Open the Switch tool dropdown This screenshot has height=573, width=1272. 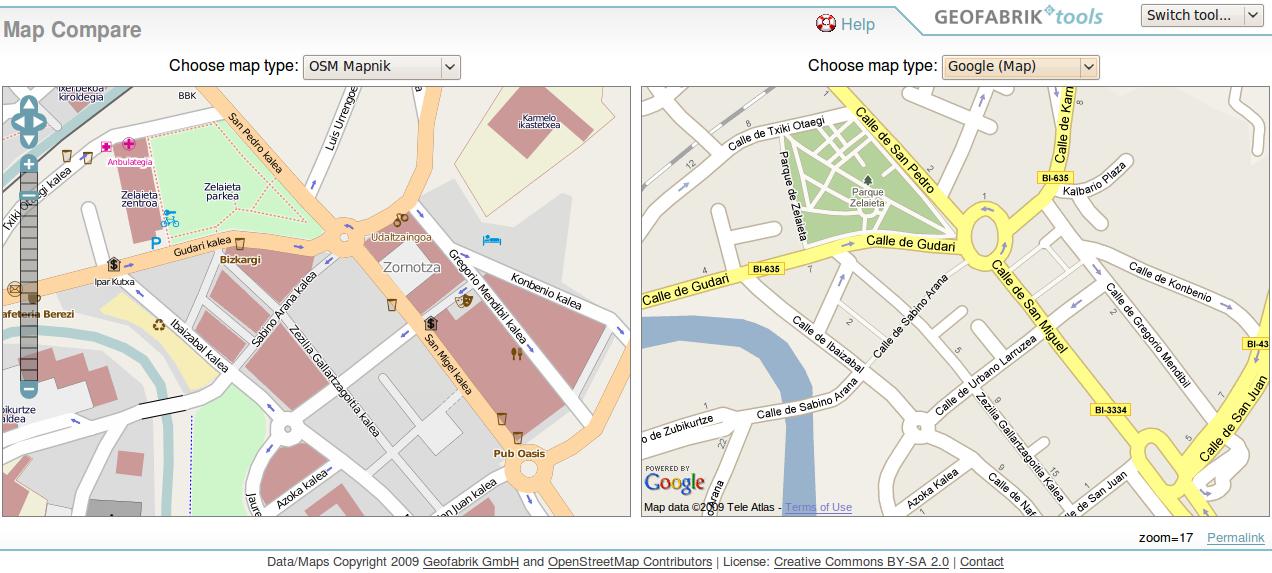coord(1202,15)
